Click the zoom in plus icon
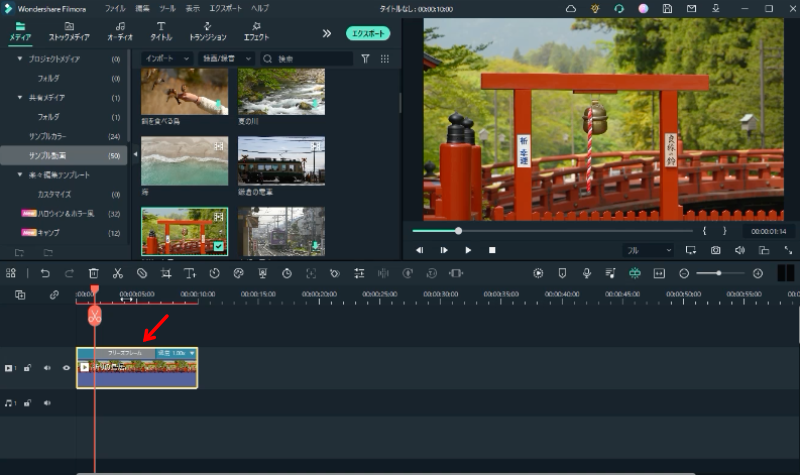Image resolution: width=800 pixels, height=475 pixels. click(x=758, y=273)
